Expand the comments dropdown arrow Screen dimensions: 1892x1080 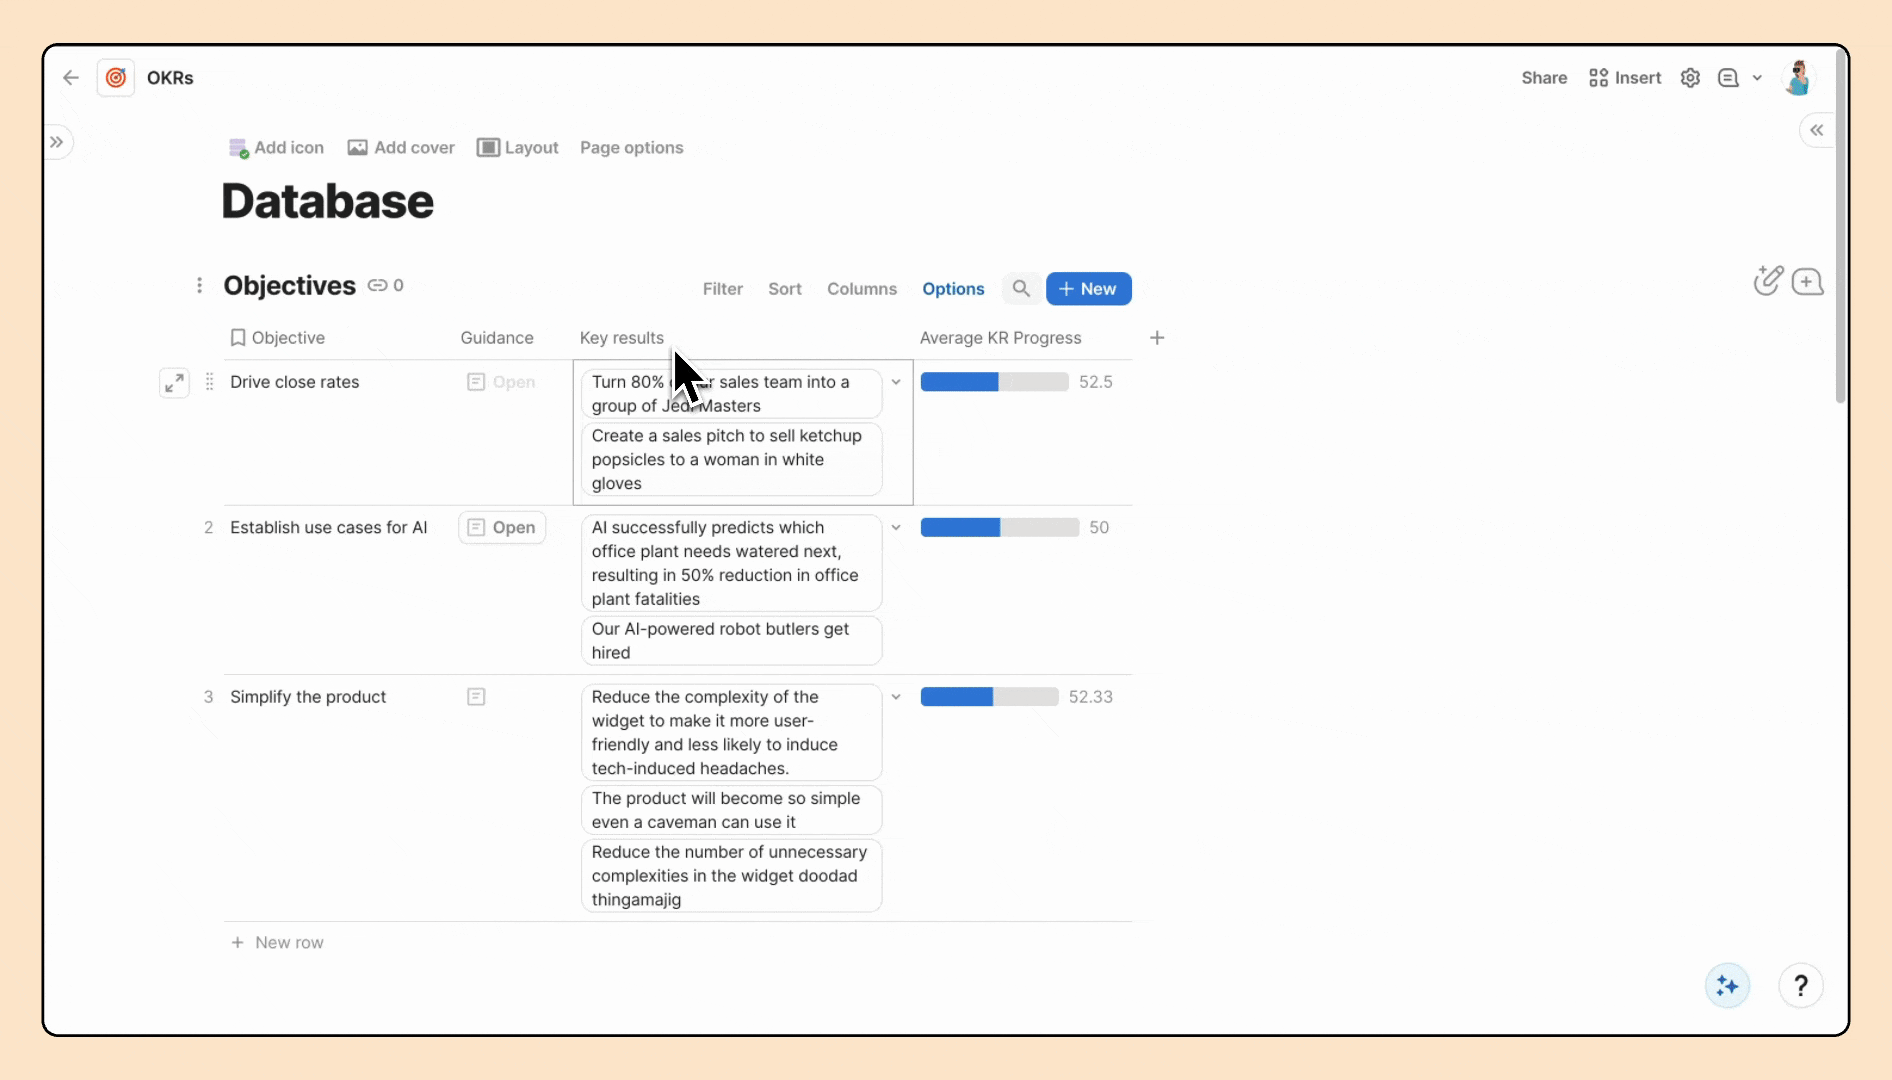point(1757,78)
